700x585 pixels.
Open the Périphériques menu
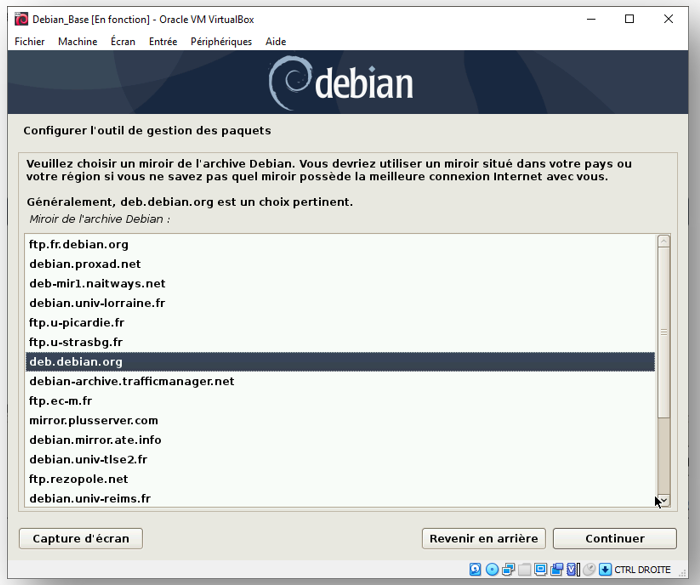click(221, 42)
